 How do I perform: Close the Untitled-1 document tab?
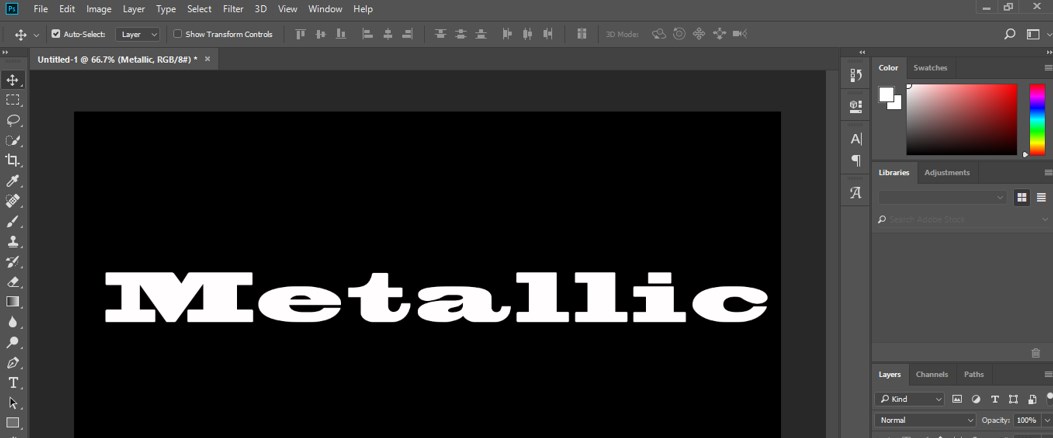pyautogui.click(x=207, y=59)
